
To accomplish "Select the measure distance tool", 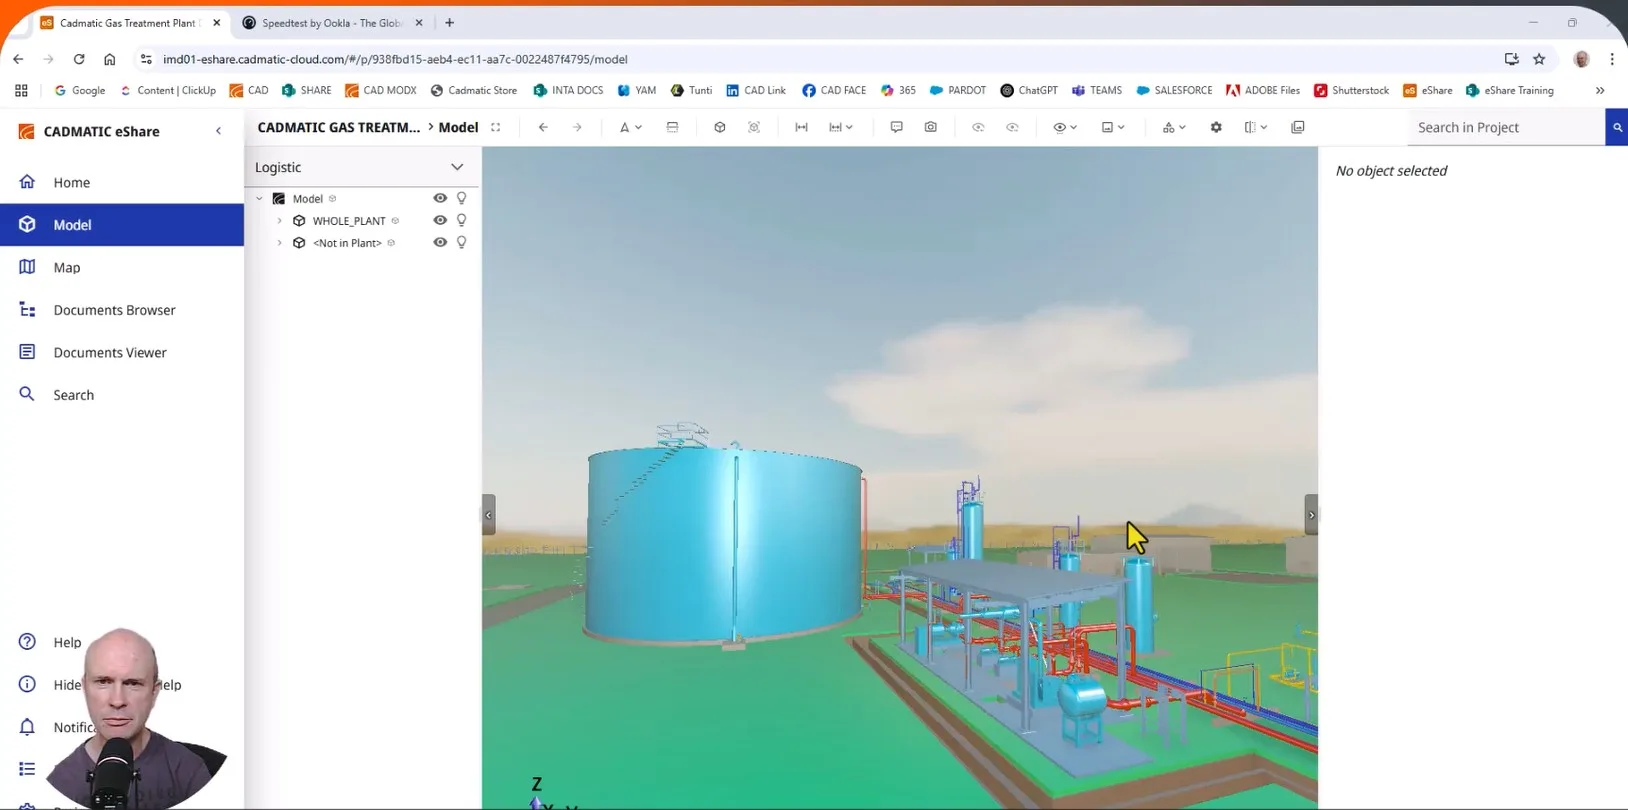I will pyautogui.click(x=801, y=127).
